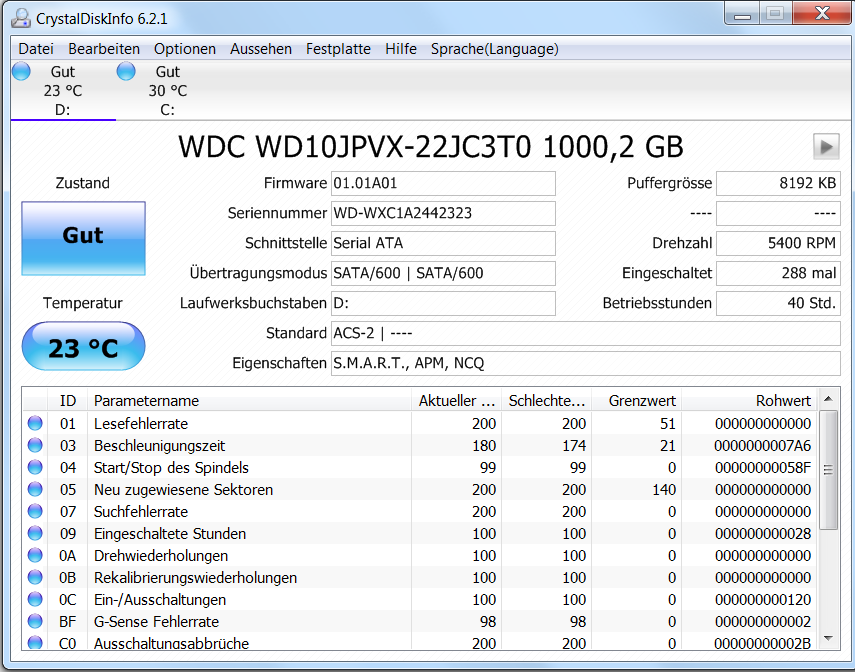Open the Sprache(Language) menu

click(495, 49)
